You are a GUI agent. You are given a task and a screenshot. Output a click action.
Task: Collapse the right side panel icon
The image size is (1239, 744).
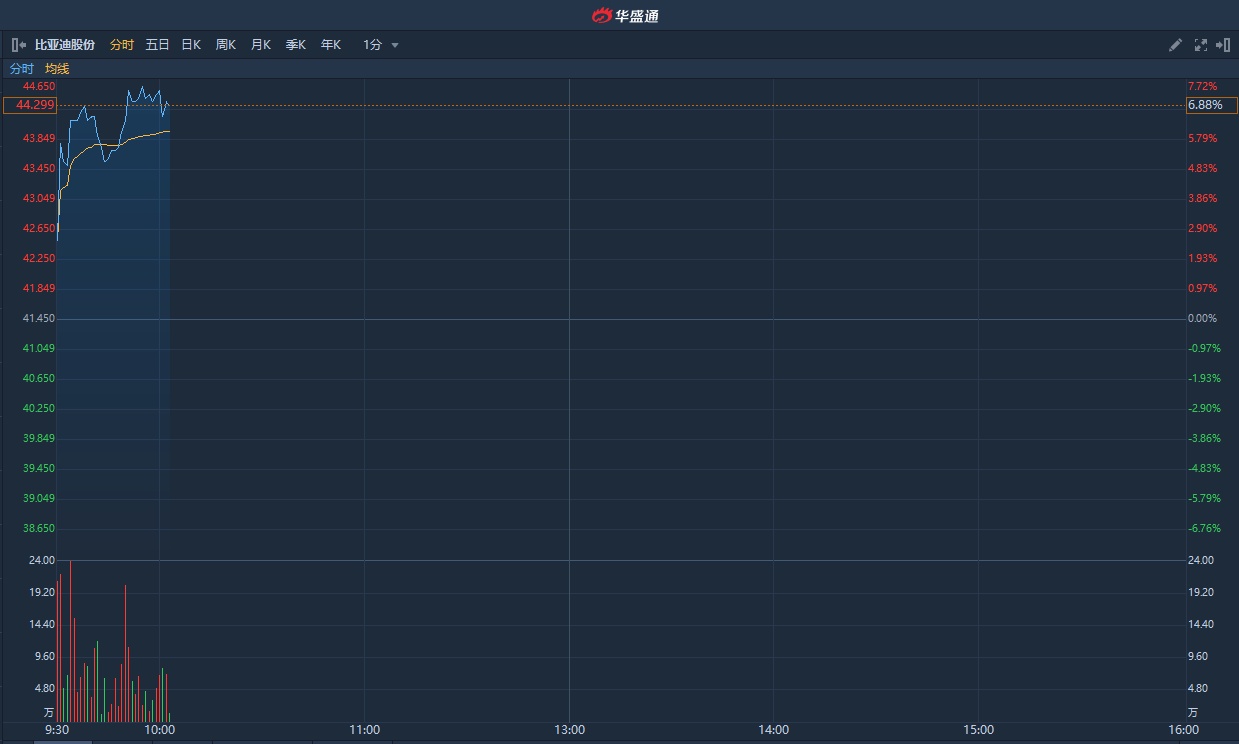click(x=1222, y=45)
